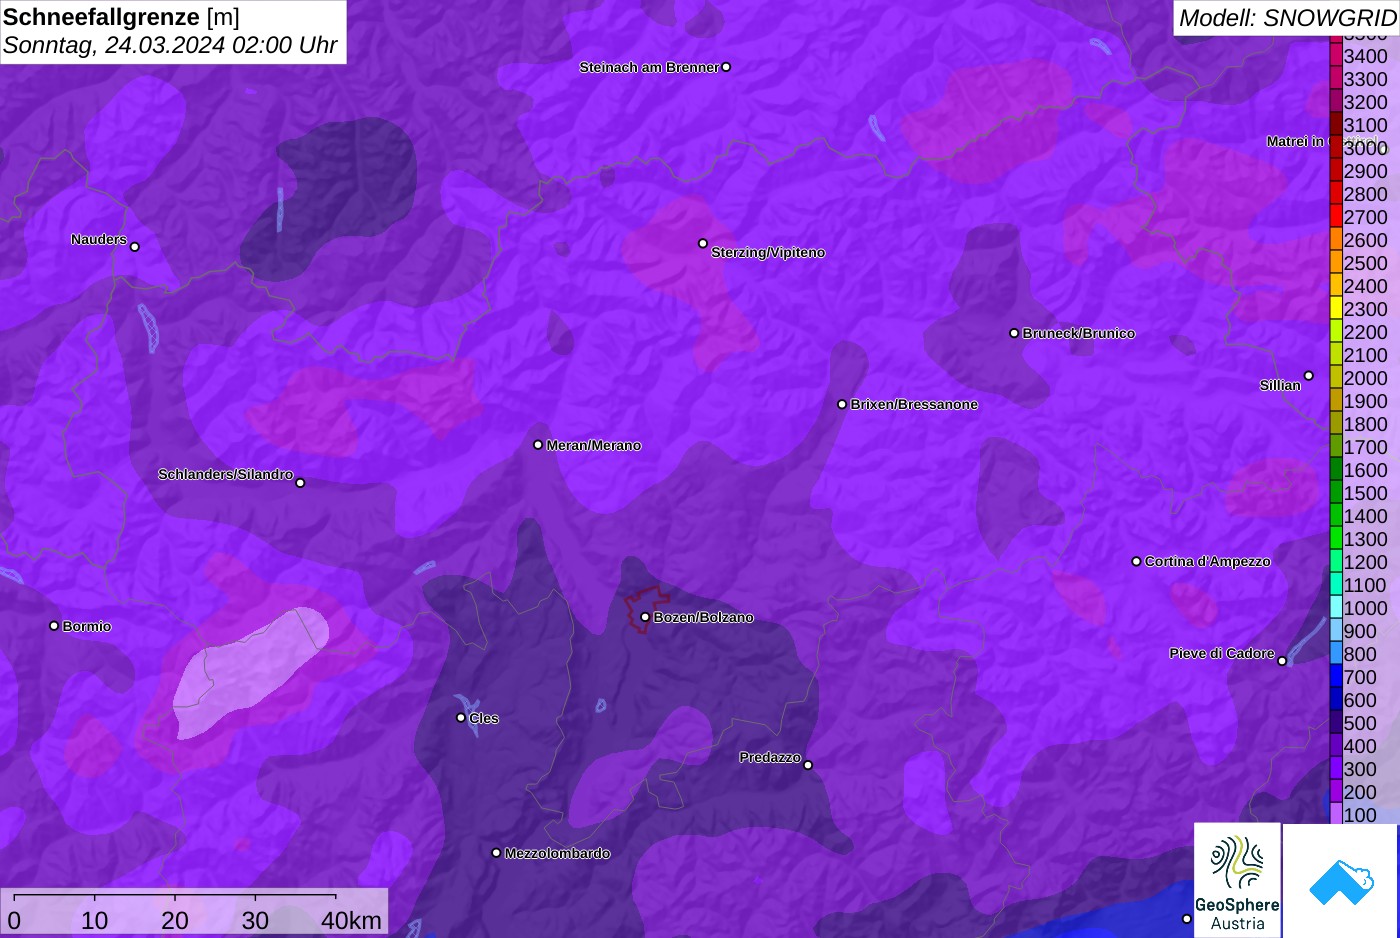Click the 'Predazzo' label text
Screen dimensions: 1400x938
[770, 757]
